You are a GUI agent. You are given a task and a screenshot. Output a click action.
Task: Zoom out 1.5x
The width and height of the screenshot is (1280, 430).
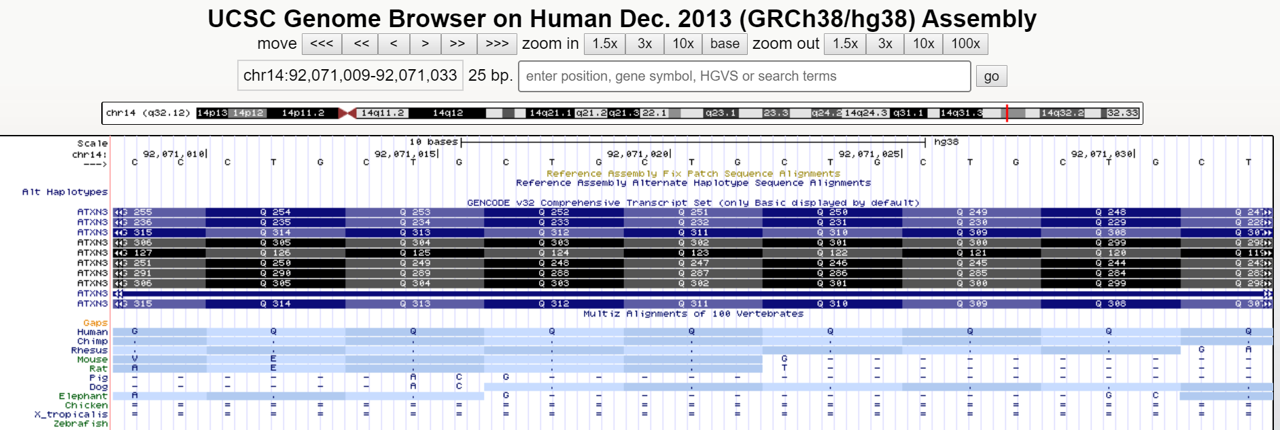point(845,43)
